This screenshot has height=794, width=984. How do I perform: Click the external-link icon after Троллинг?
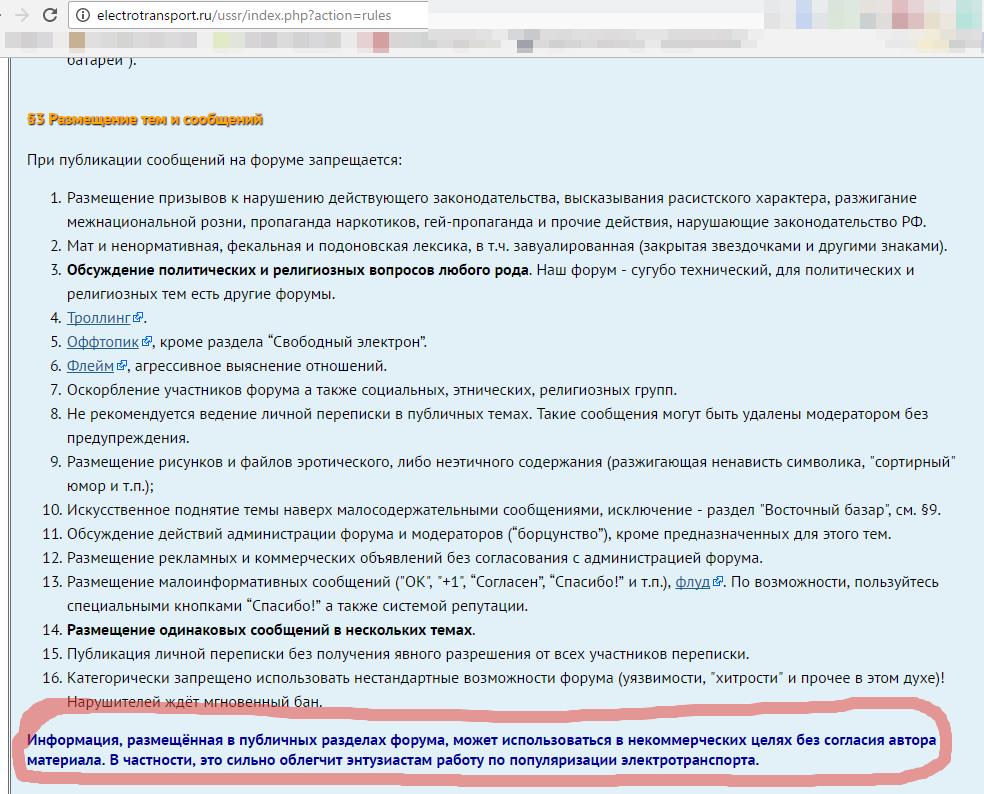tap(139, 318)
